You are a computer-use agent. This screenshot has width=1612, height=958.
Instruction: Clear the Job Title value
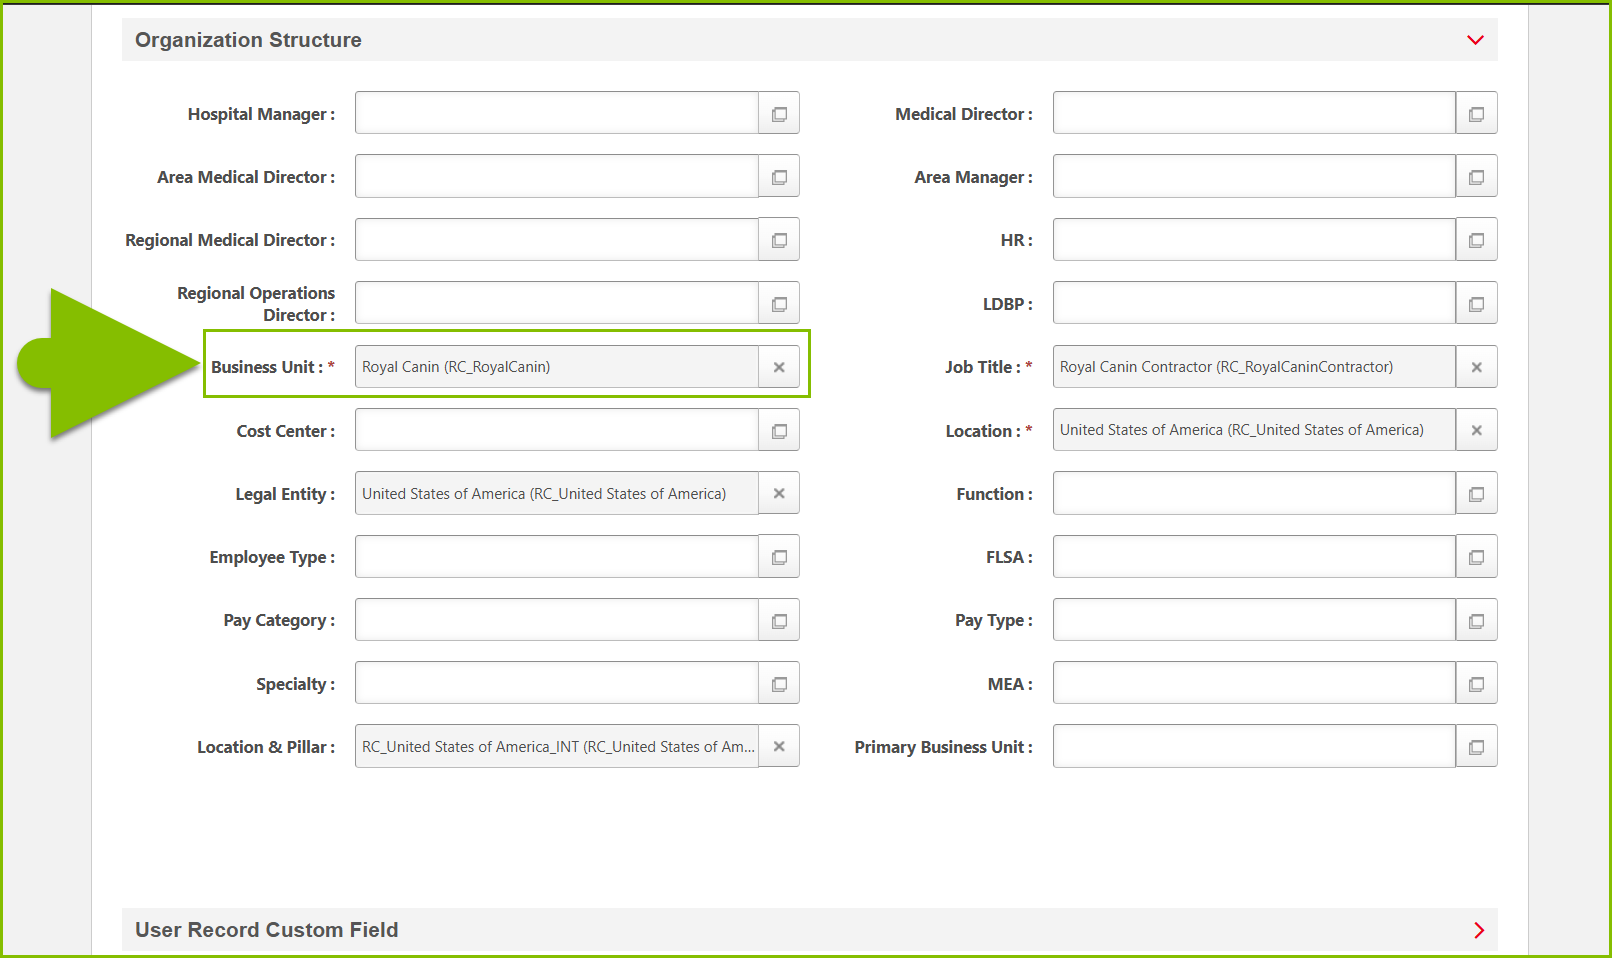[x=1476, y=367]
